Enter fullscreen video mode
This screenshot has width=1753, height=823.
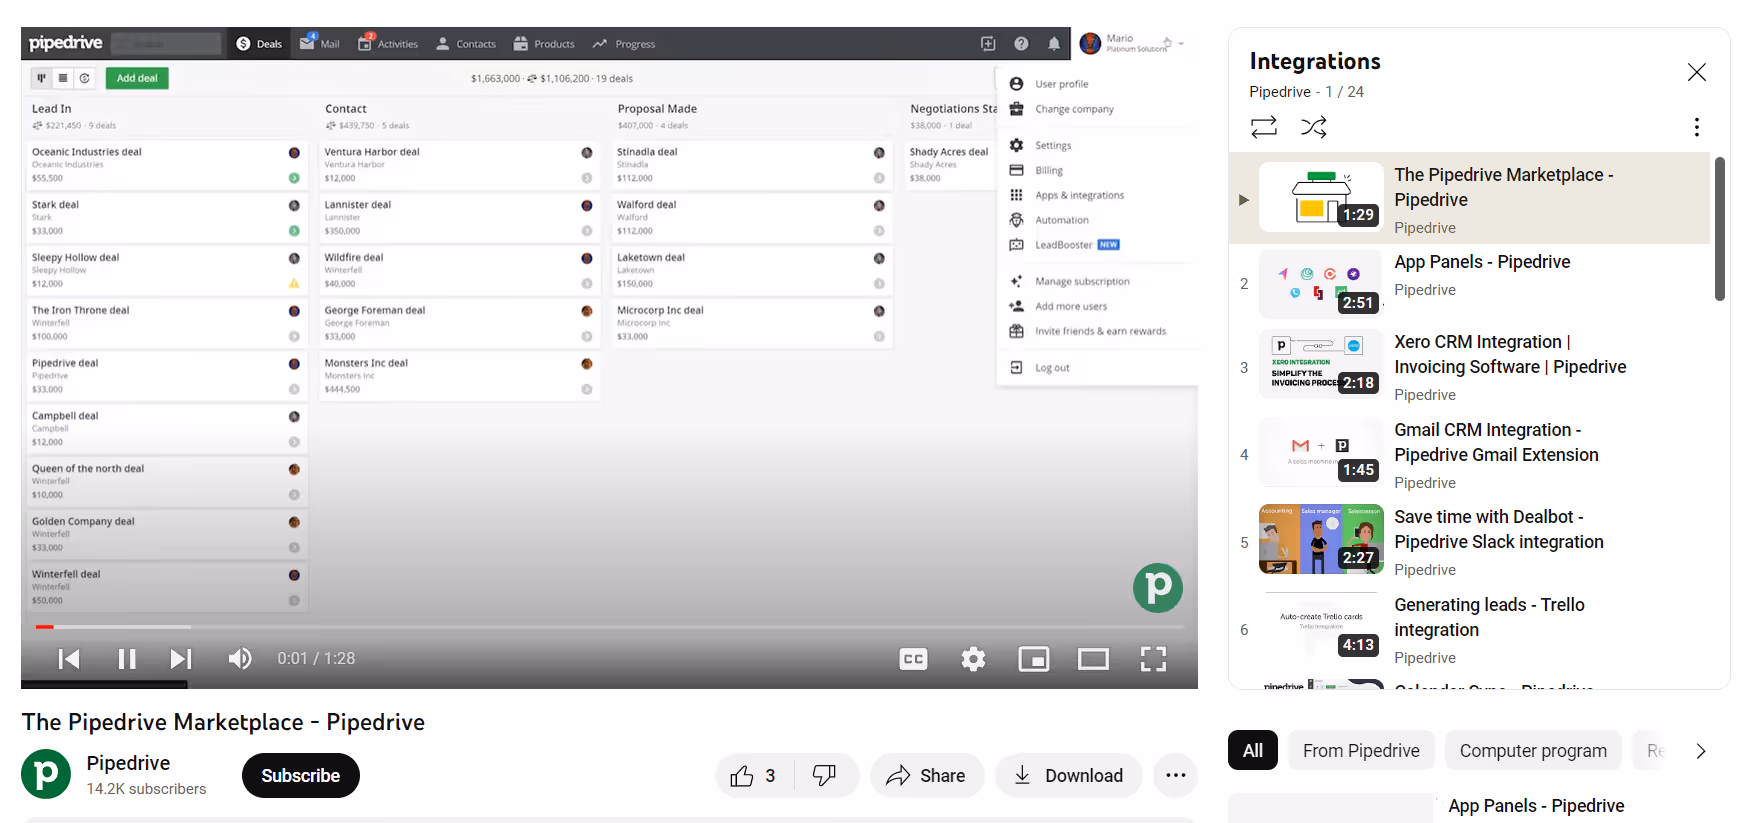pyautogui.click(x=1153, y=659)
